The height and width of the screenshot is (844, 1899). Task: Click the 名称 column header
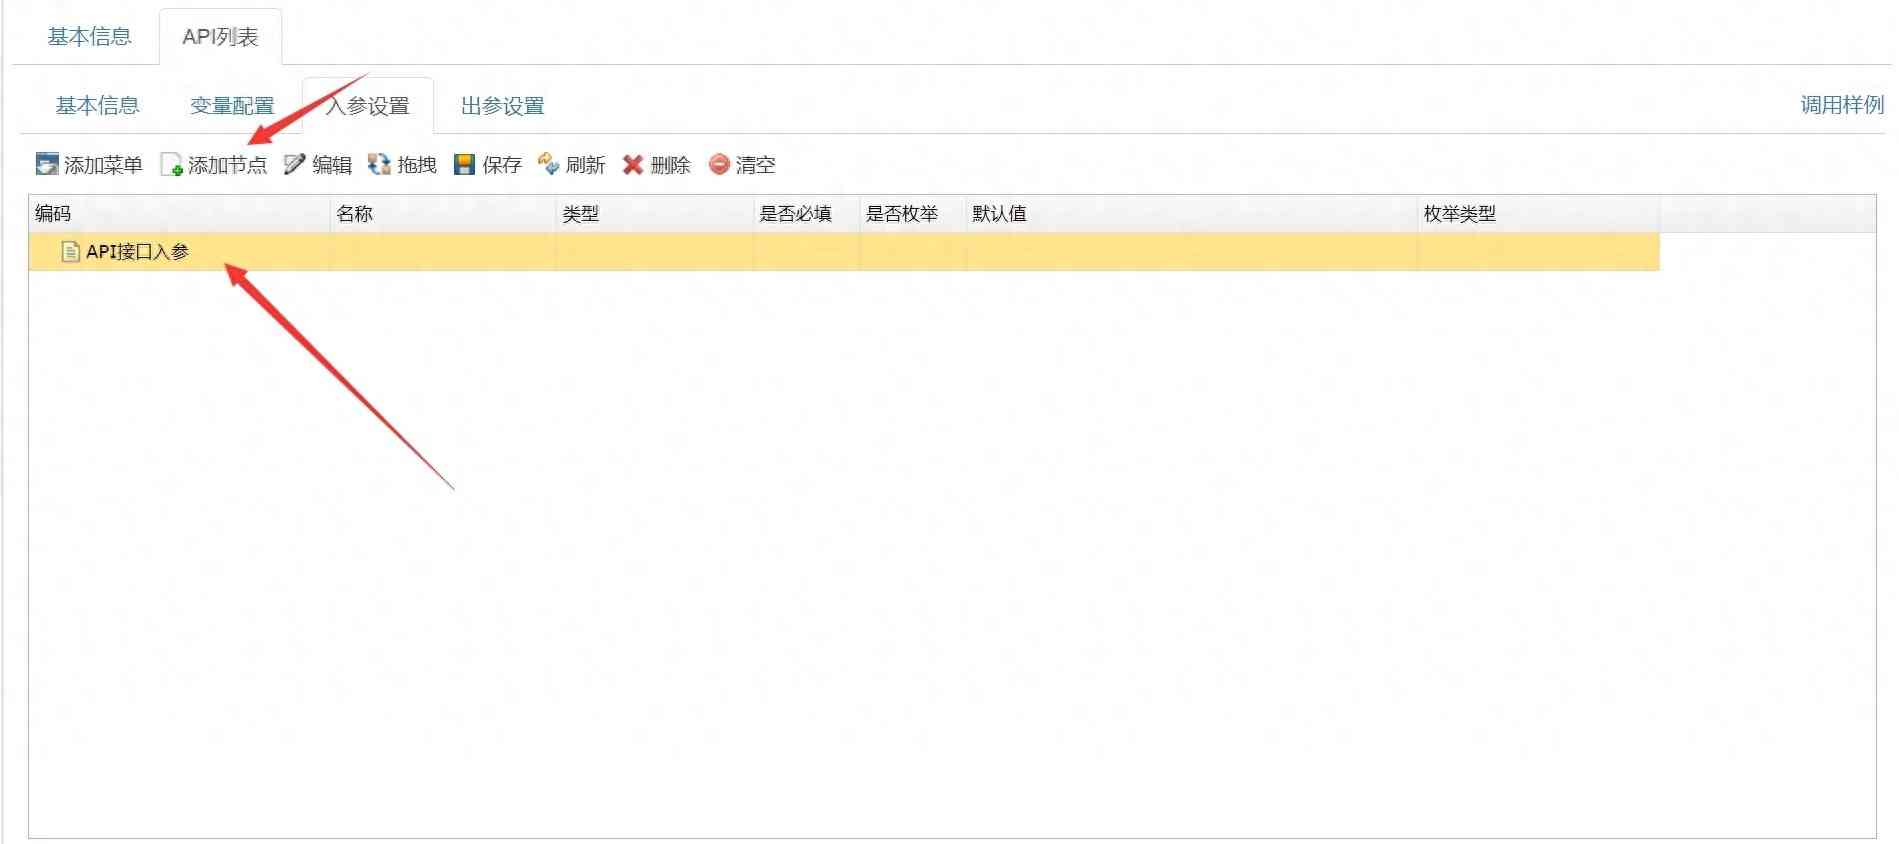443,213
